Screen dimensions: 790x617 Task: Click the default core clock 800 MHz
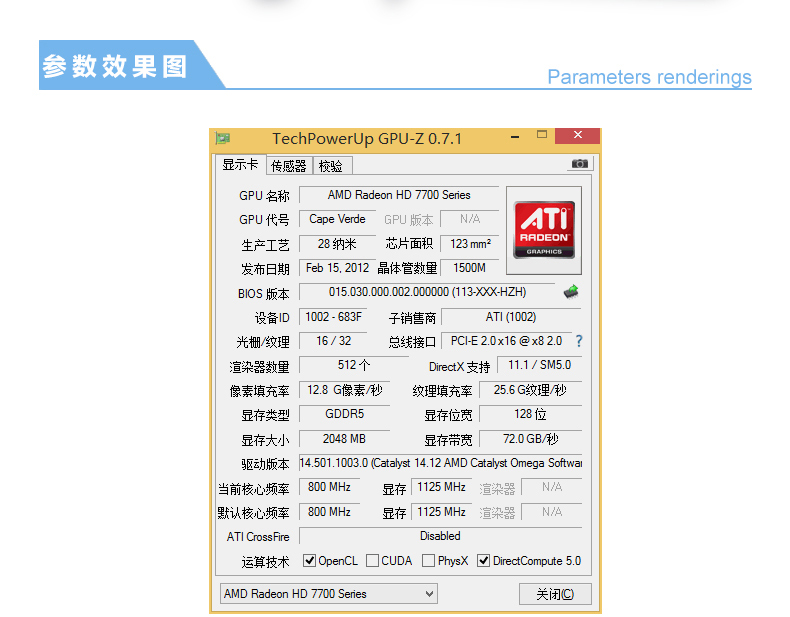[x=330, y=512]
